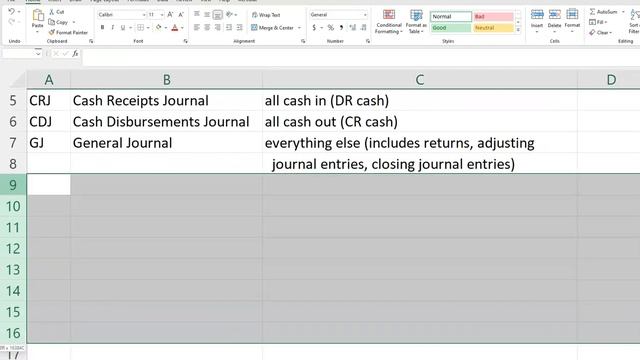Set Top Align for cell text

tap(197, 15)
